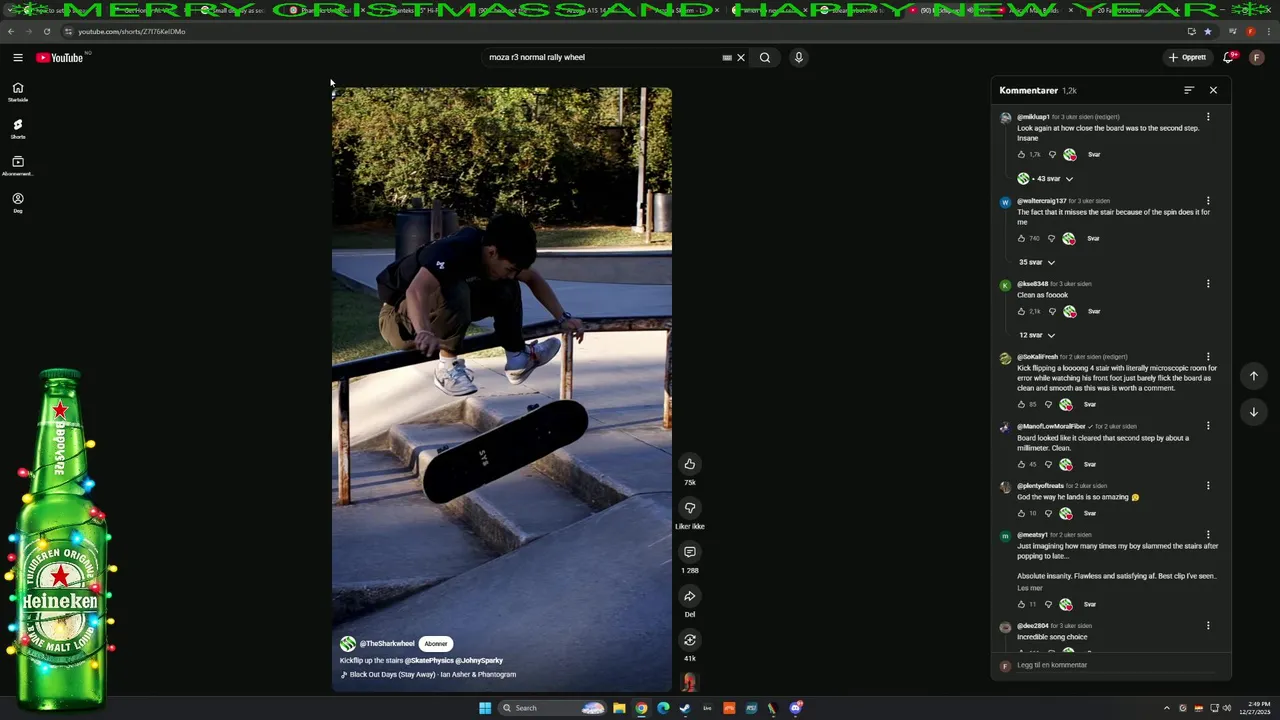Like @waltercraig137's comment

click(1021, 239)
